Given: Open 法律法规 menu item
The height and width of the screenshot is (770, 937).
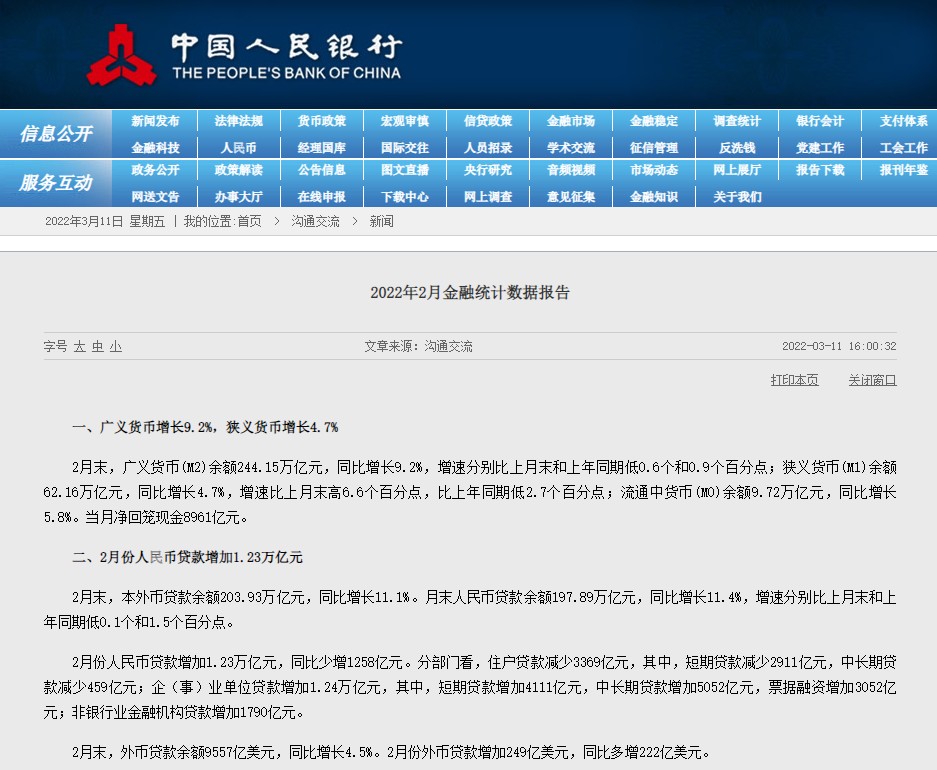Looking at the screenshot, I should click(238, 121).
